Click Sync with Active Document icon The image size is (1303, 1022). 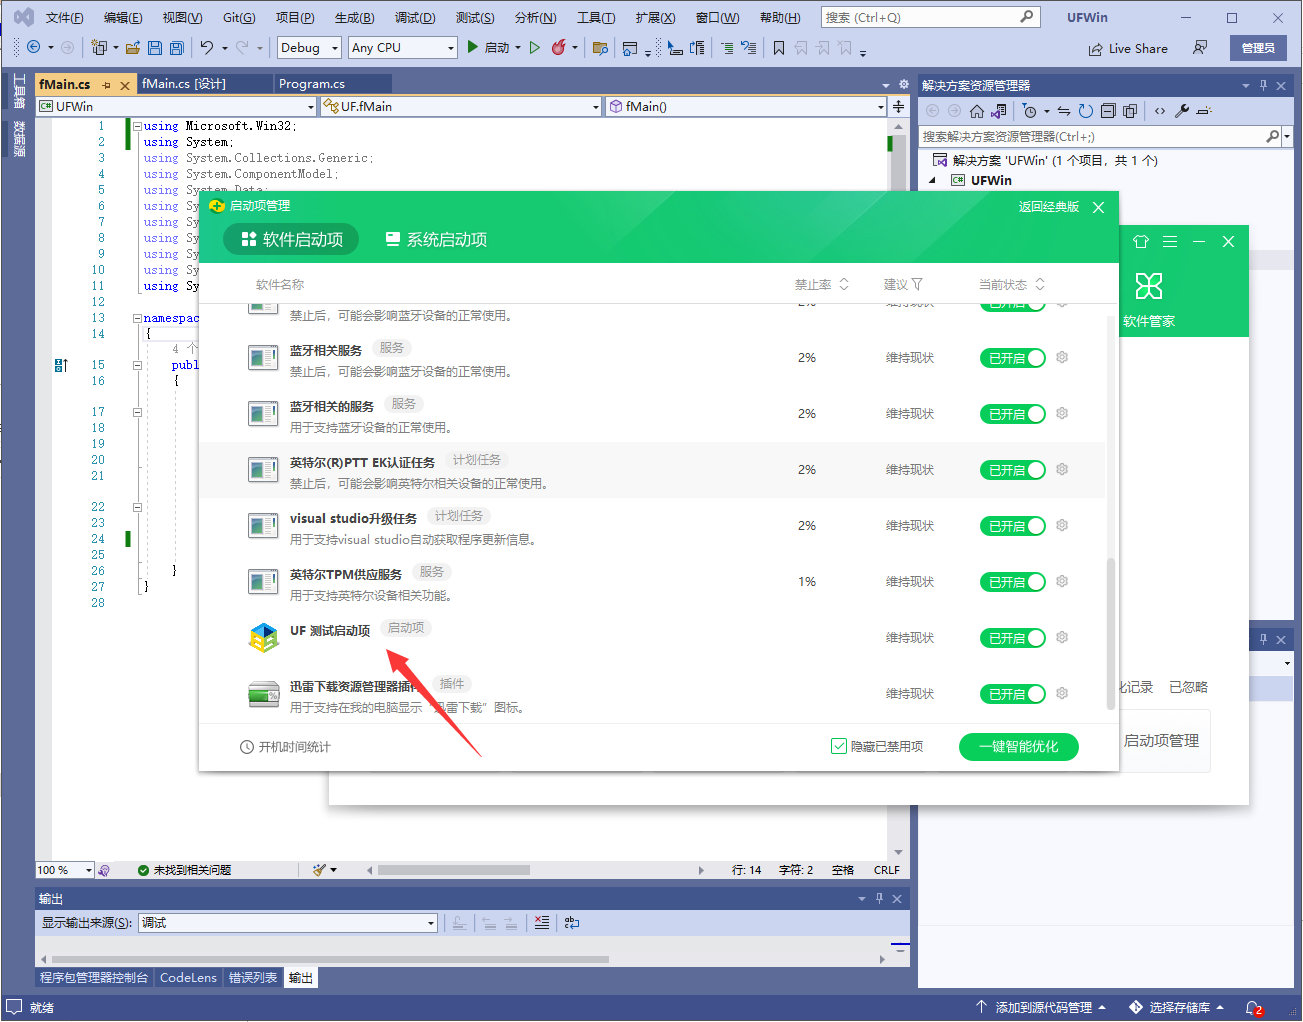(1064, 111)
